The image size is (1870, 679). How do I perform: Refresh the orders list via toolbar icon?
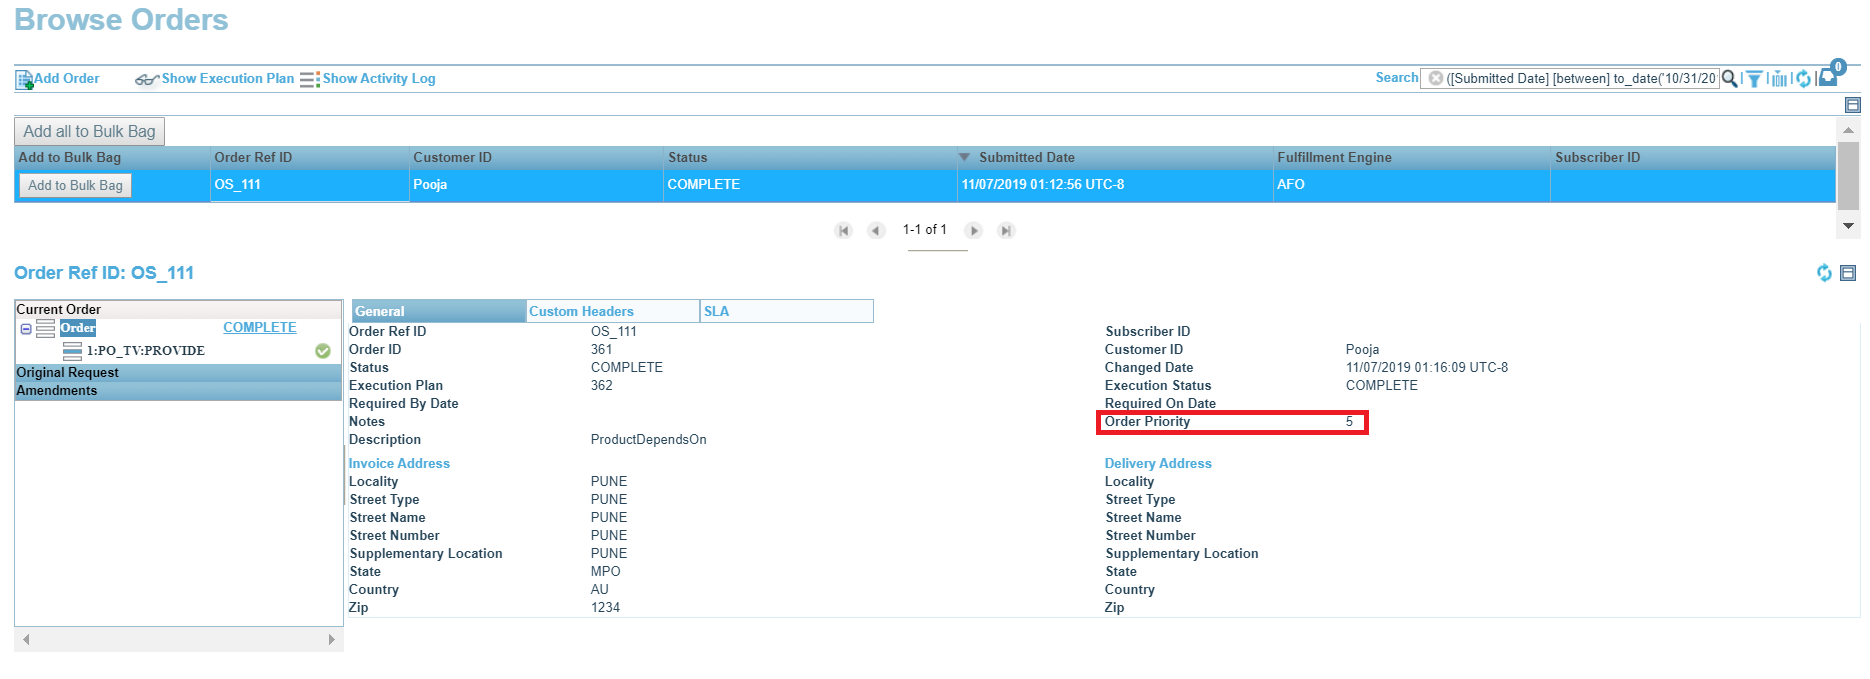click(1804, 79)
